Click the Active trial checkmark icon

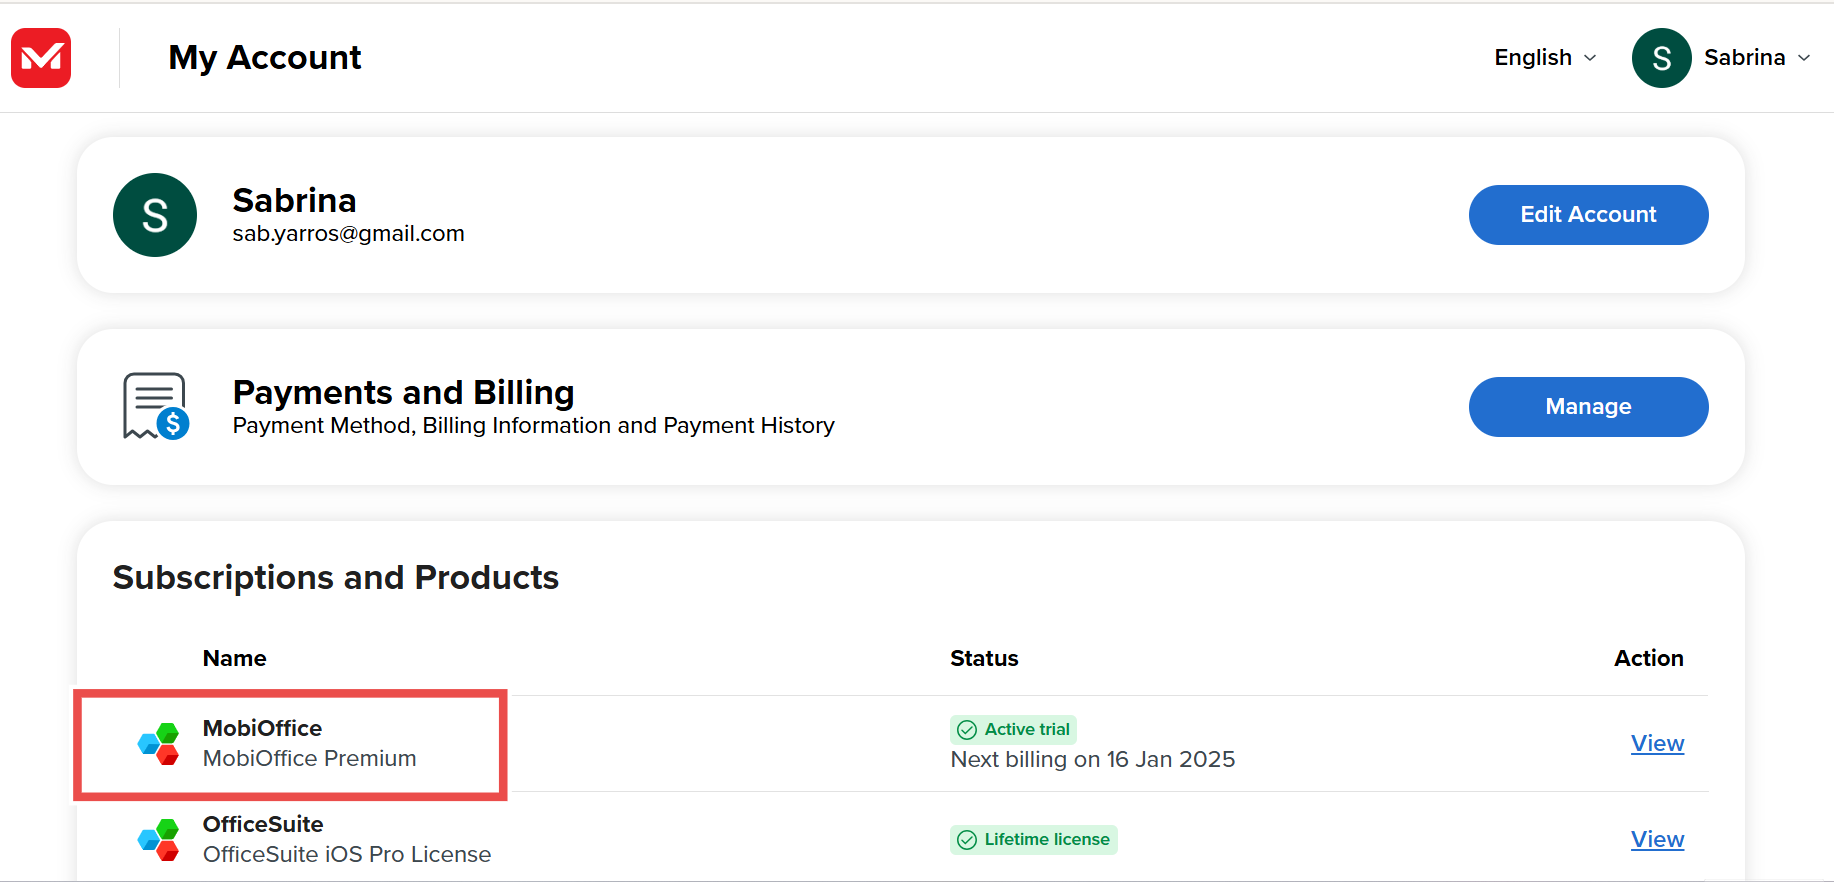pos(967,730)
